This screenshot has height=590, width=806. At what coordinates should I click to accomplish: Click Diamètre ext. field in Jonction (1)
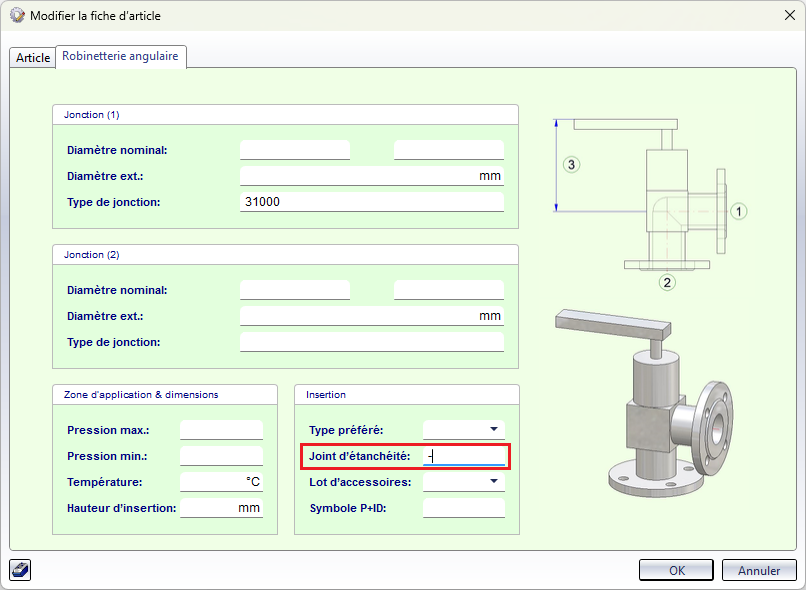pyautogui.click(x=371, y=176)
